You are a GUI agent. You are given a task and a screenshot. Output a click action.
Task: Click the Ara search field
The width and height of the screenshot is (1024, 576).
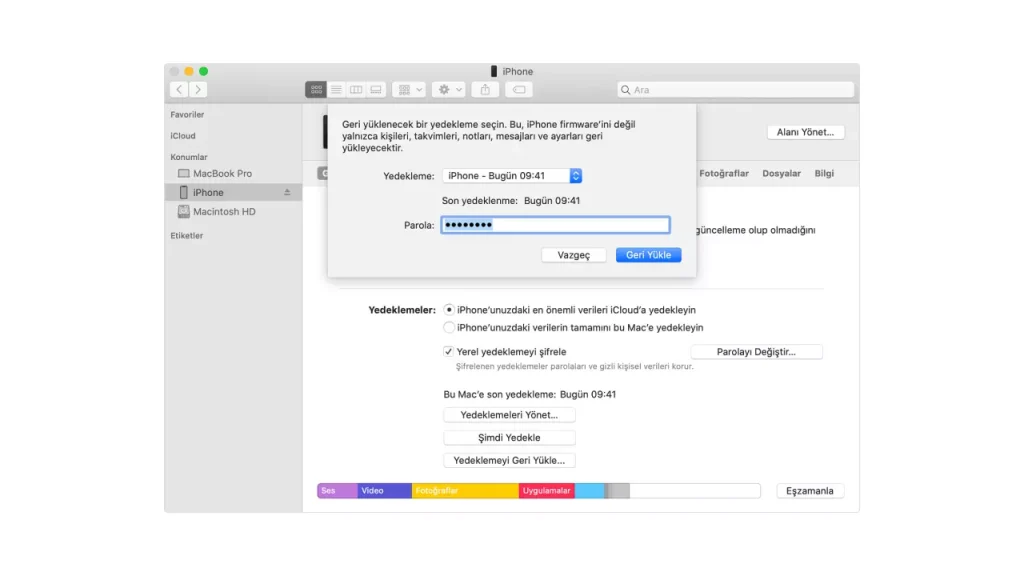pyautogui.click(x=735, y=89)
